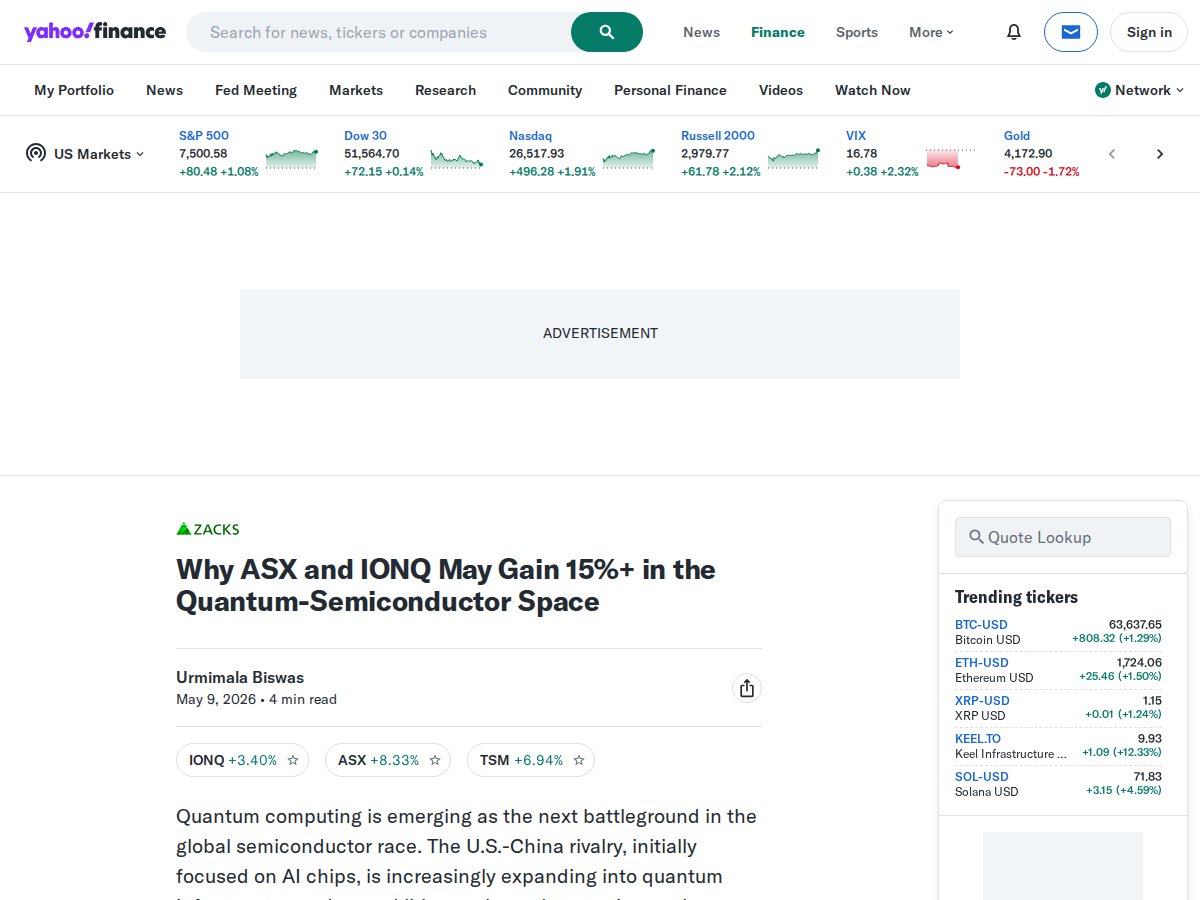This screenshot has width=1200, height=900.
Task: Click the green search magnifier button
Action: coord(607,32)
